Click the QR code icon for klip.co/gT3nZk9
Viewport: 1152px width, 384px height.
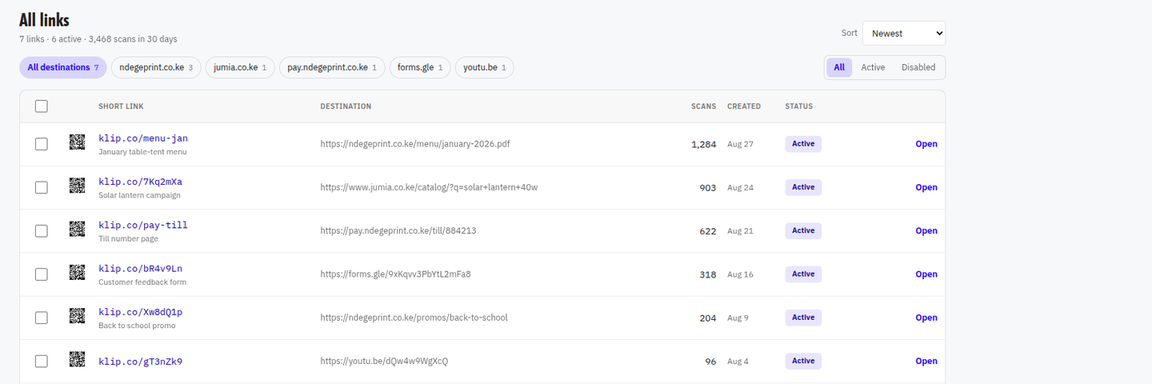77,360
